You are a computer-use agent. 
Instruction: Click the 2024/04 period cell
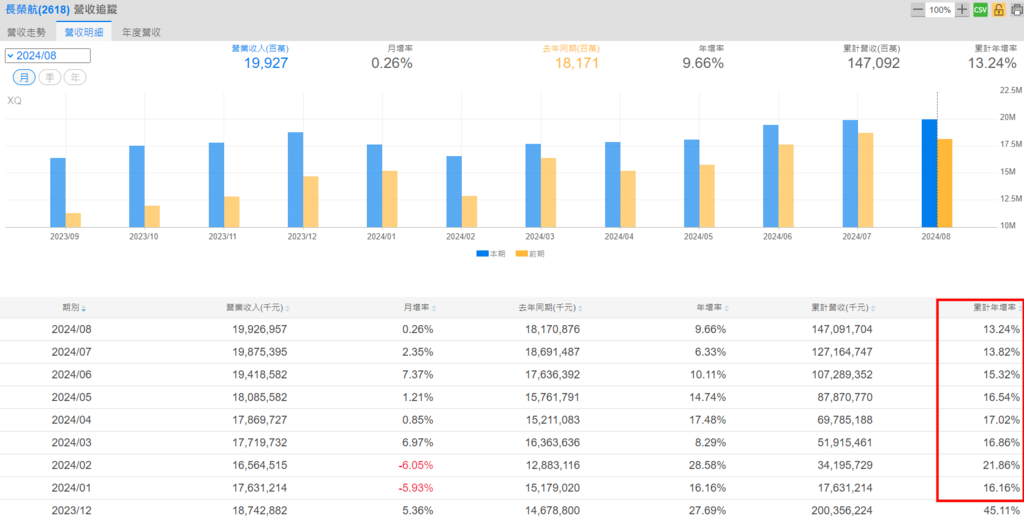[71, 420]
